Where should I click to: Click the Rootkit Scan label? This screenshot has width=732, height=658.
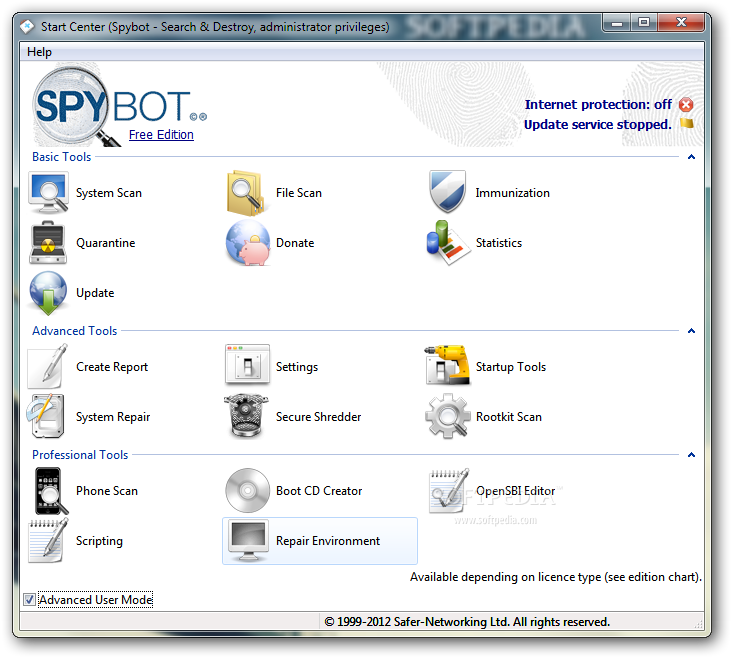(508, 417)
